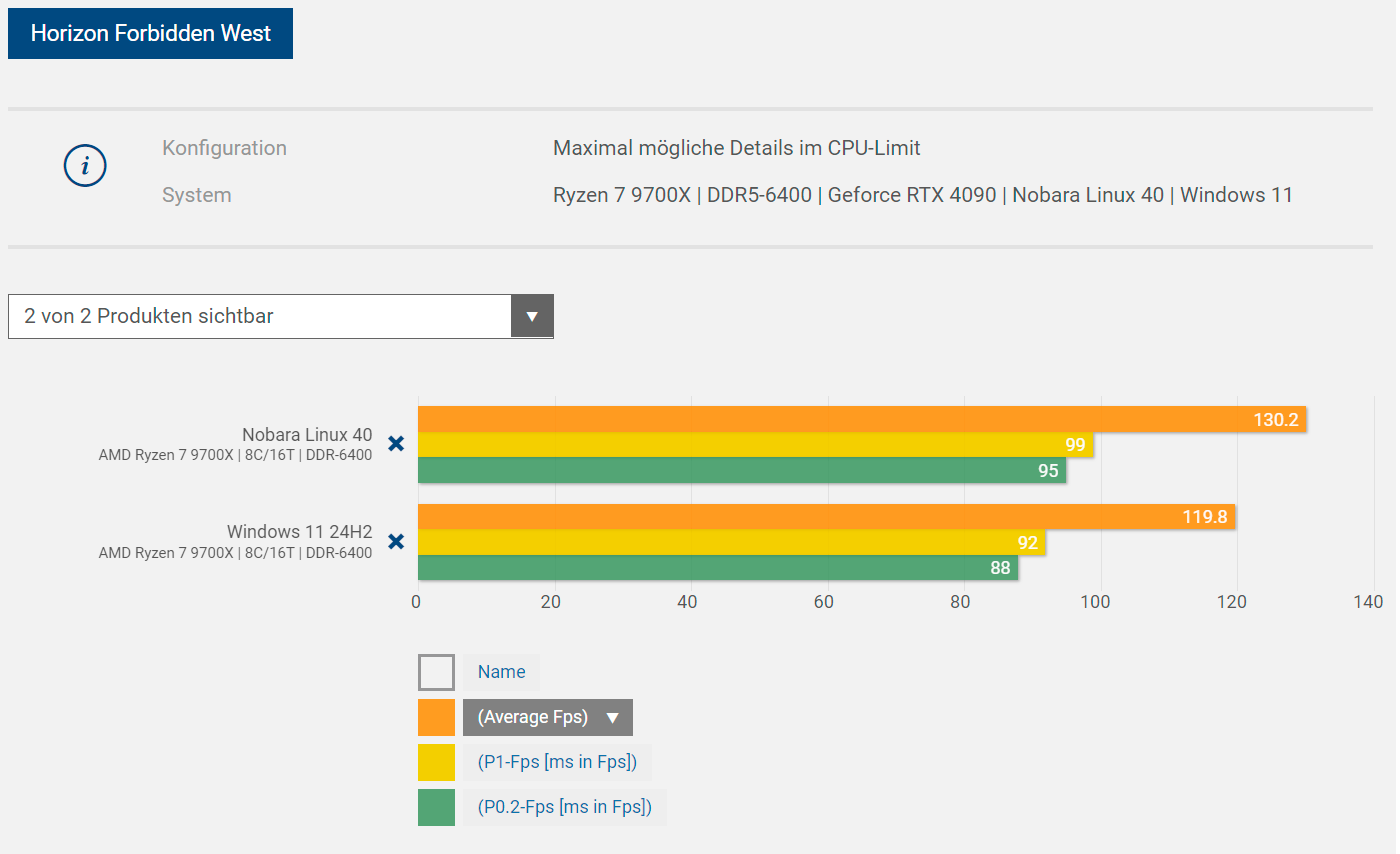Click the x-axis value 0

tap(416, 602)
